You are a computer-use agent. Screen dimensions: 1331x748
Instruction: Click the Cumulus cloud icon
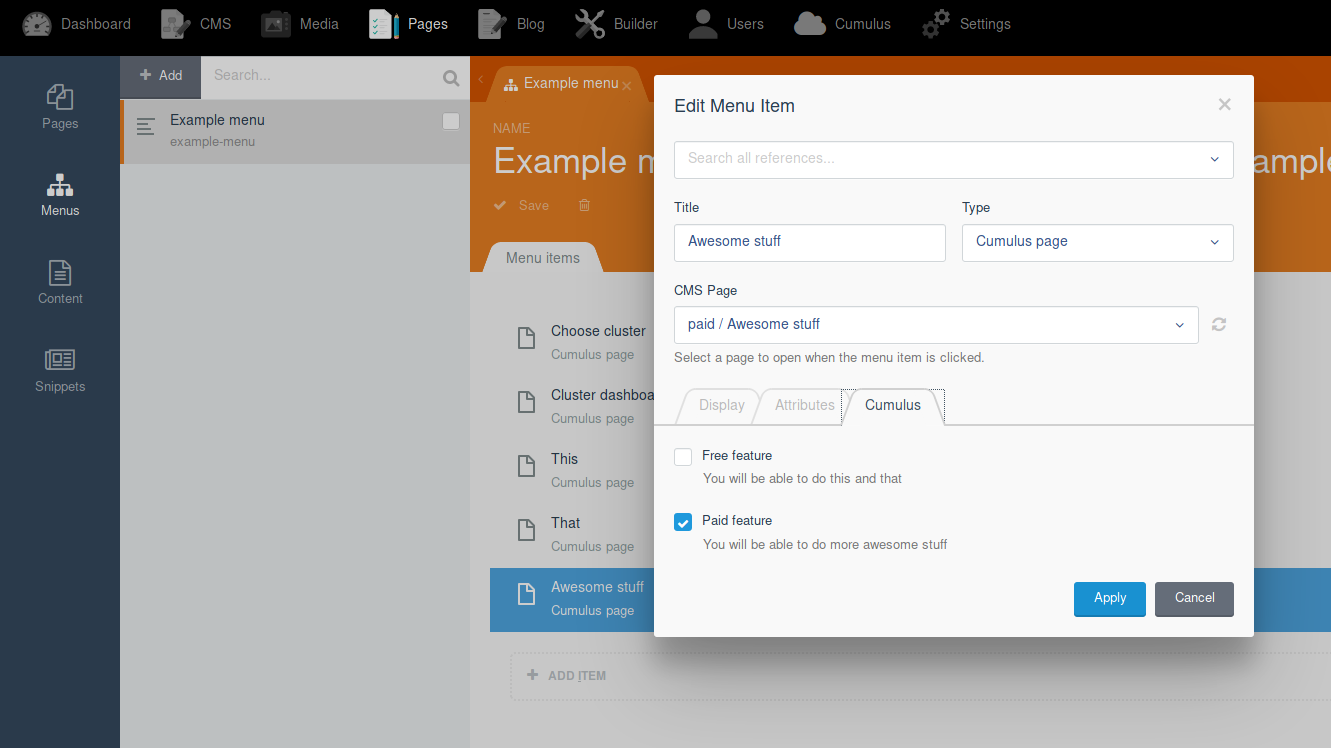(x=810, y=24)
